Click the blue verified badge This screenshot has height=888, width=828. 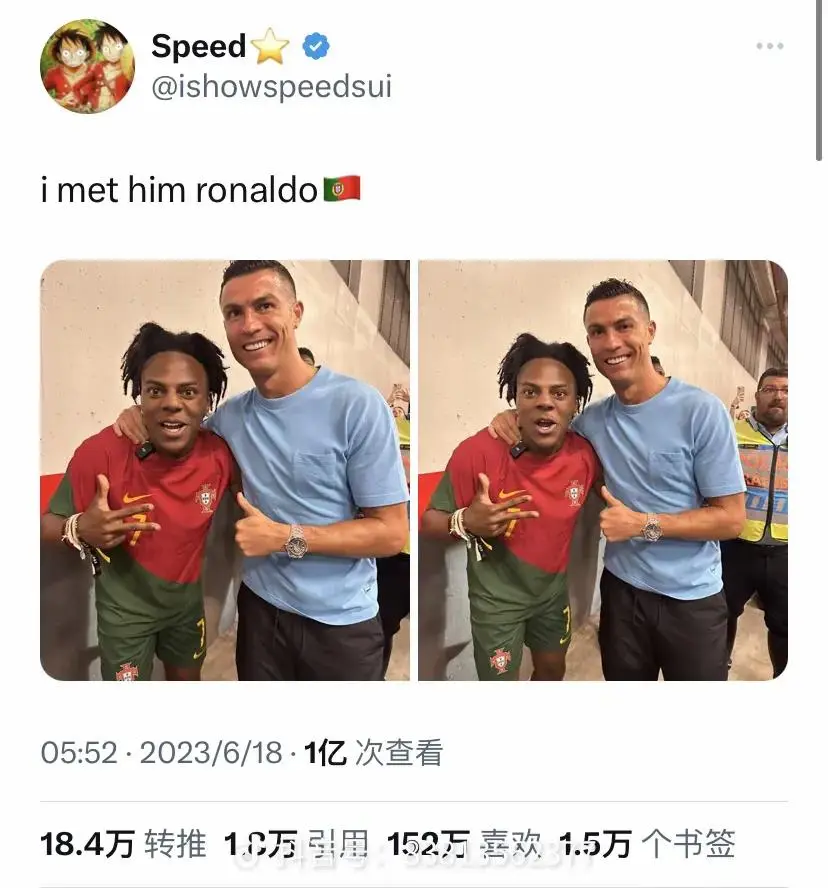(x=316, y=46)
